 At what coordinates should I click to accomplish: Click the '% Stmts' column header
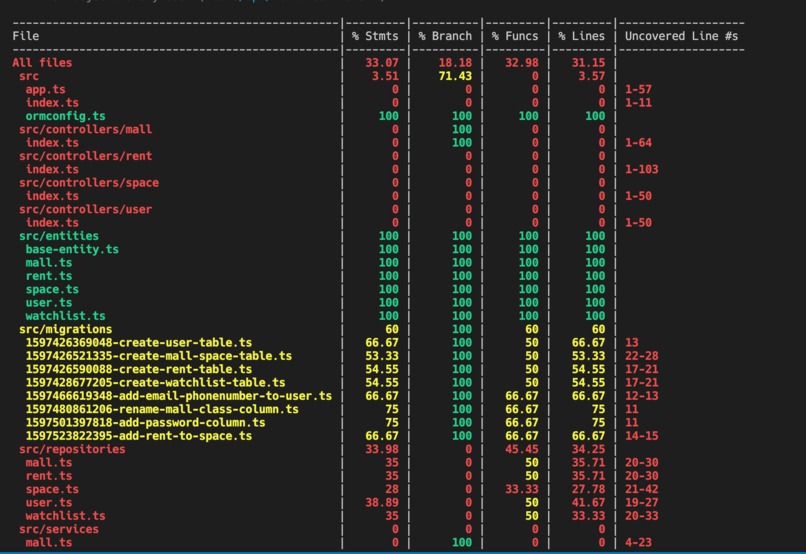coord(375,36)
